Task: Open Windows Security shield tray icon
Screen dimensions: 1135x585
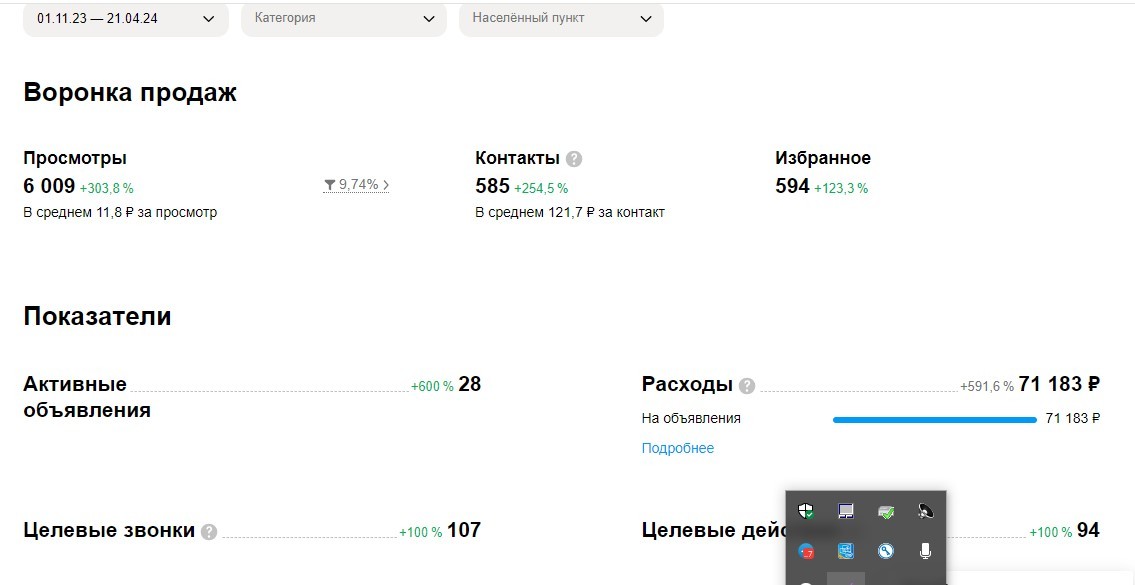Action: (806, 511)
